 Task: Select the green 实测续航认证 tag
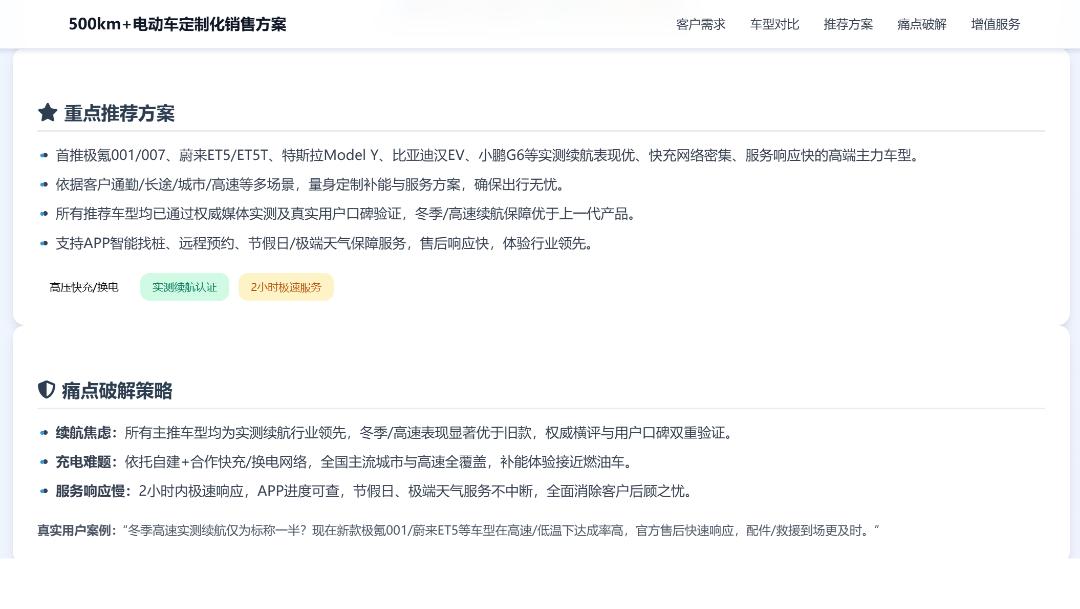click(x=185, y=287)
